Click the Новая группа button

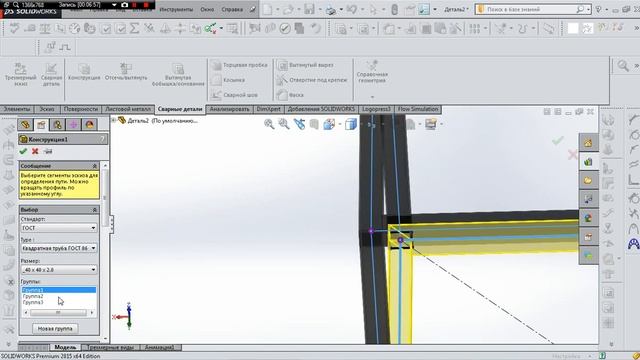click(55, 329)
